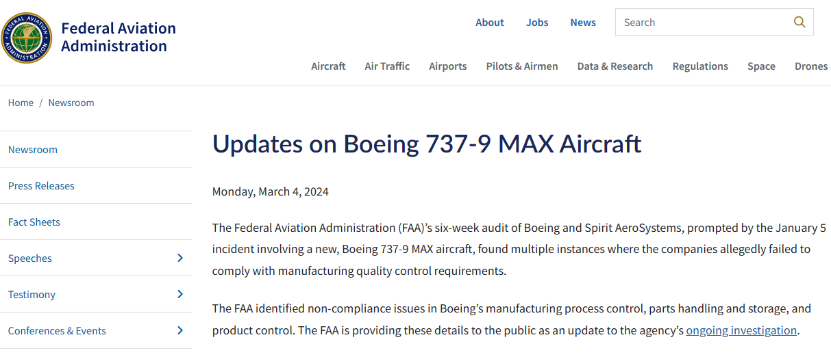The width and height of the screenshot is (831, 360).
Task: Open the Airports navigation menu
Action: click(448, 66)
